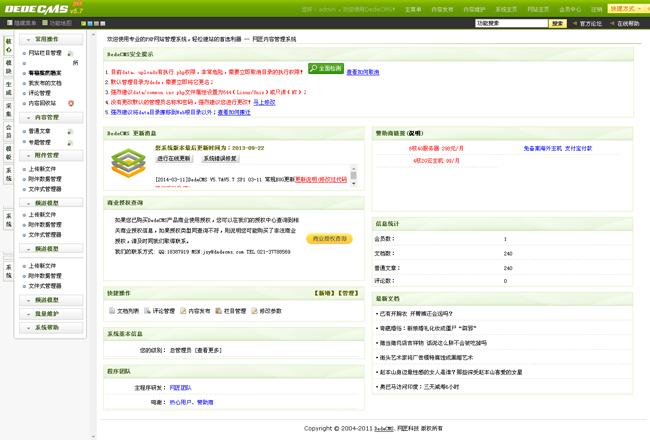Expand the 批量维护 sidebar group
The image size is (650, 440).
pyautogui.click(x=51, y=314)
